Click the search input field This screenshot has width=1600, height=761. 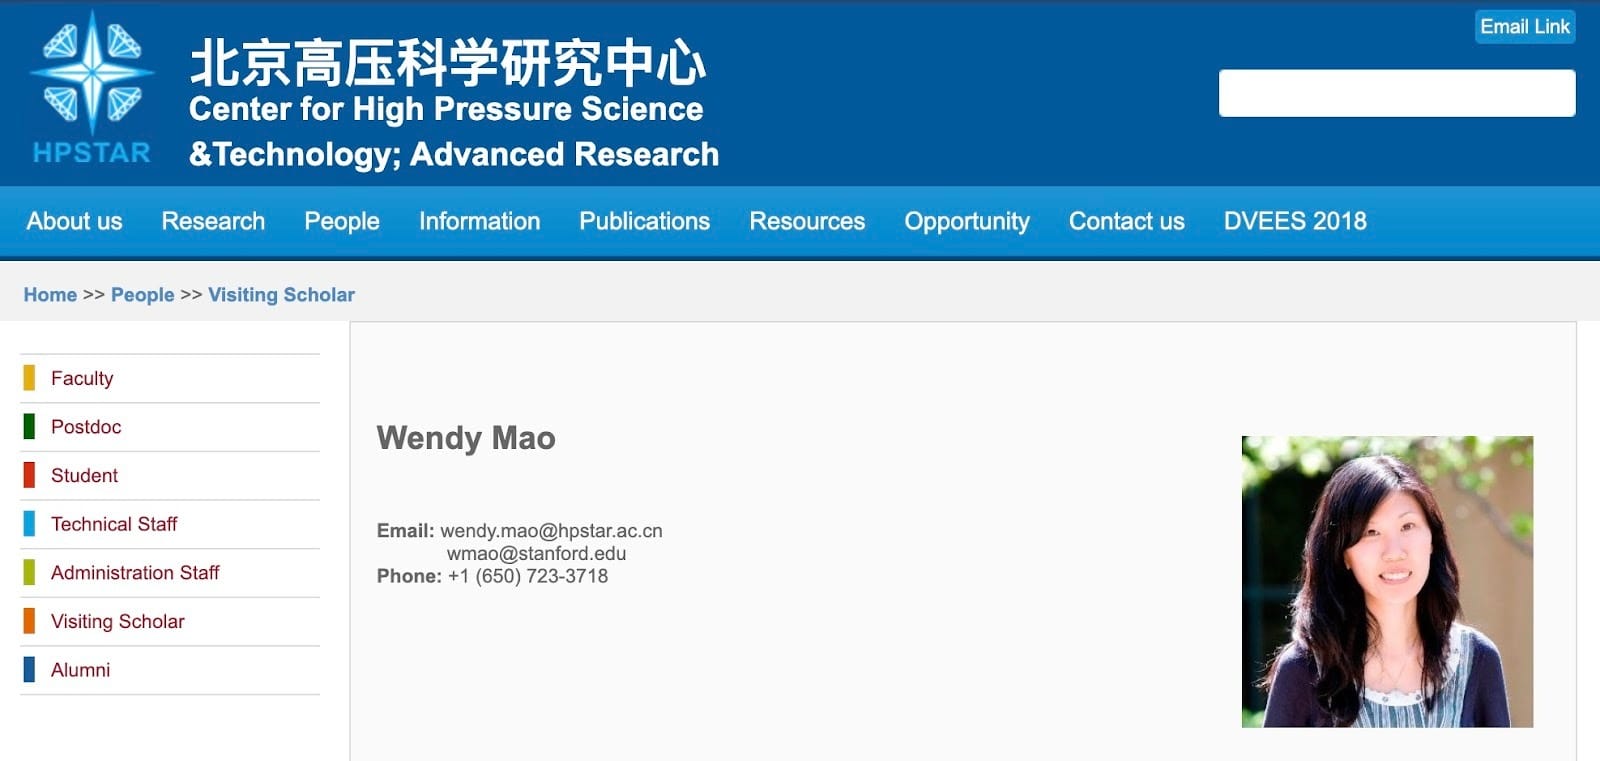click(x=1396, y=93)
